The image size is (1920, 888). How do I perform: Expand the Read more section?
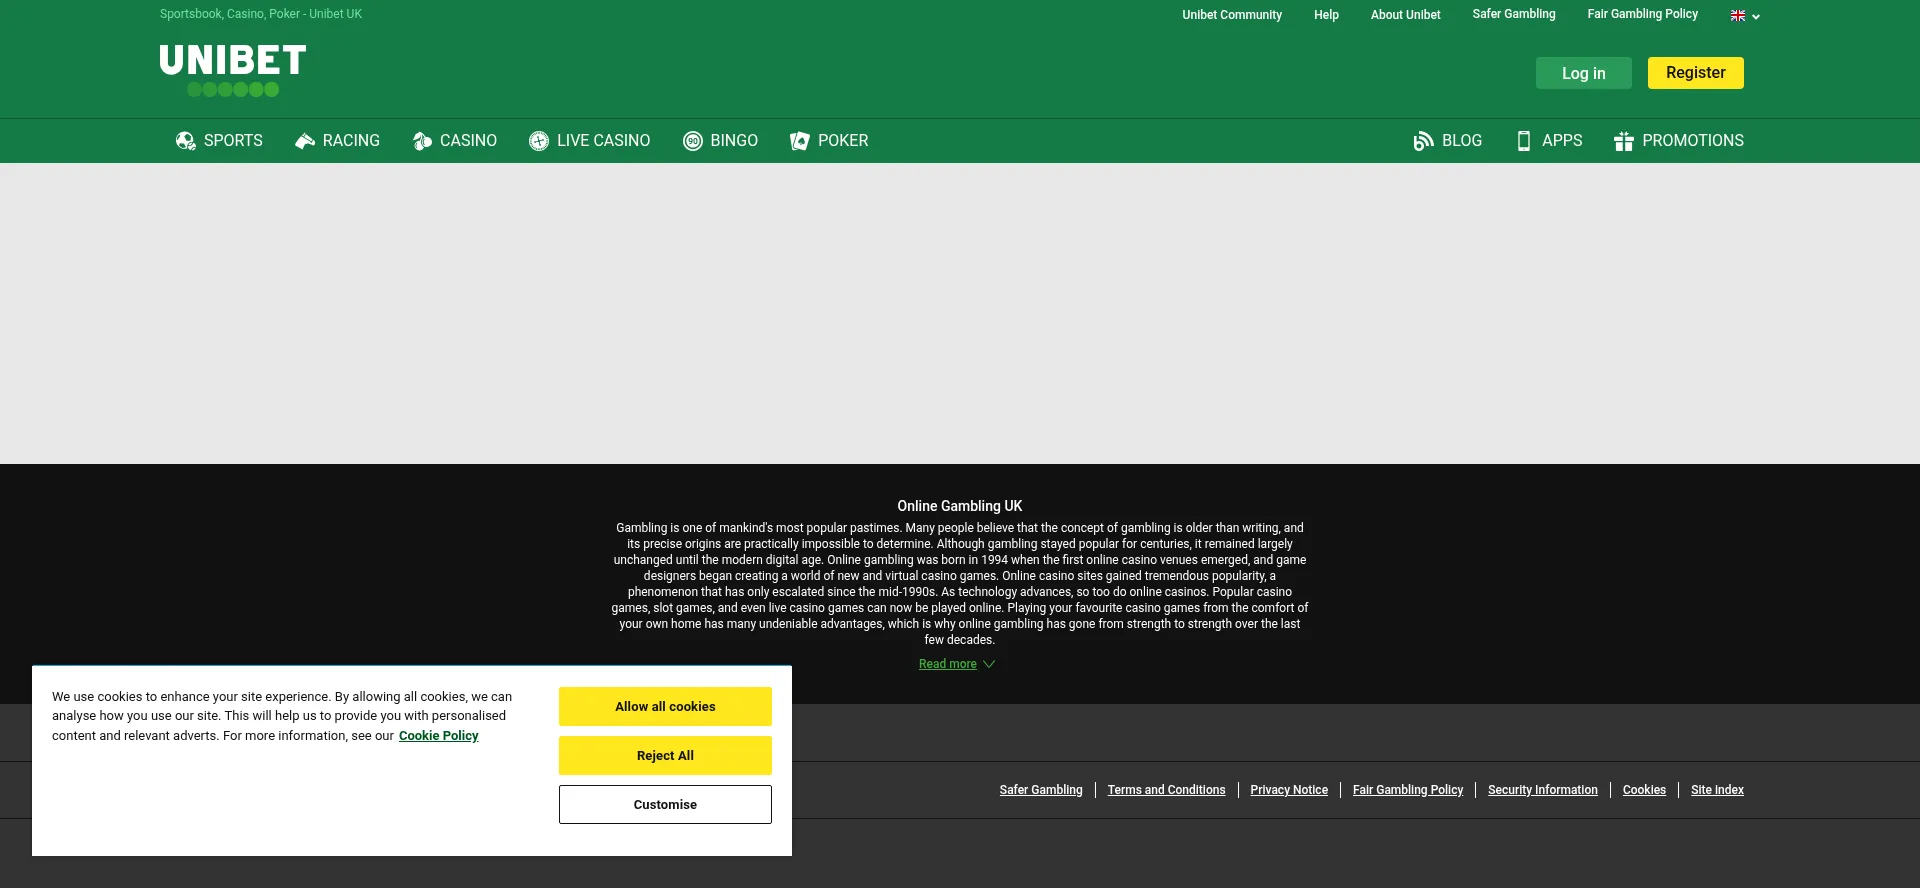click(956, 664)
